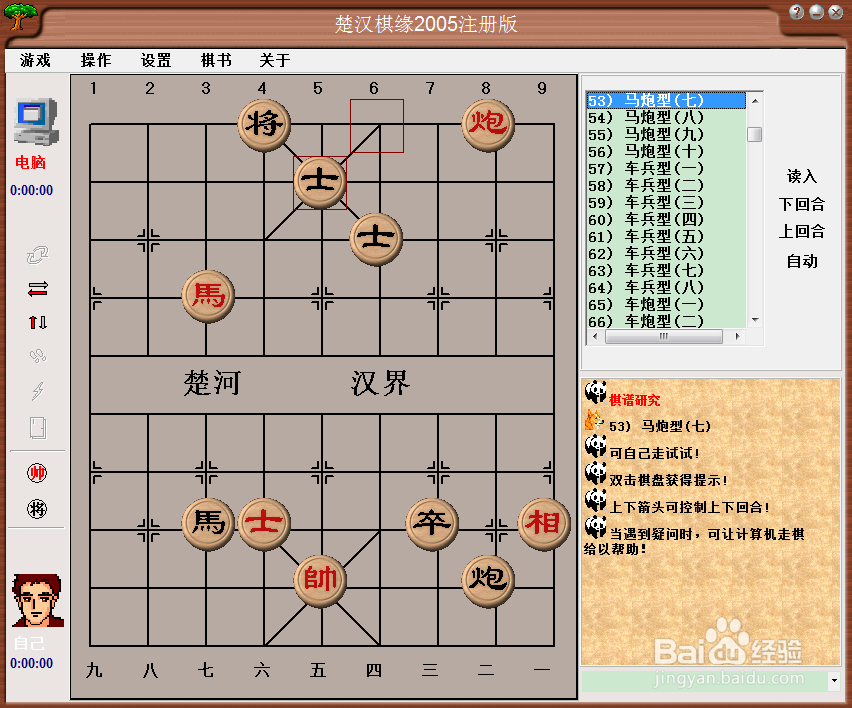Select the red 士 piece
The image size is (852, 708).
264,524
